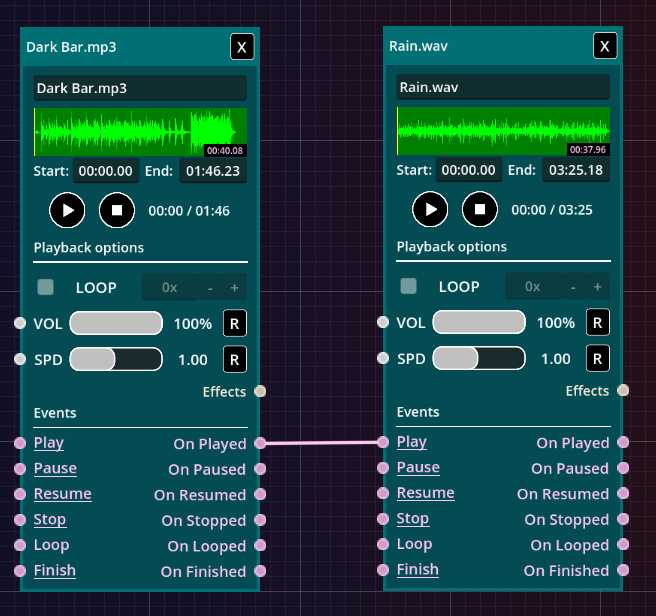Click the Dark Bar.mp3 End time field
Screen dimensions: 656x616
[x=213, y=171]
